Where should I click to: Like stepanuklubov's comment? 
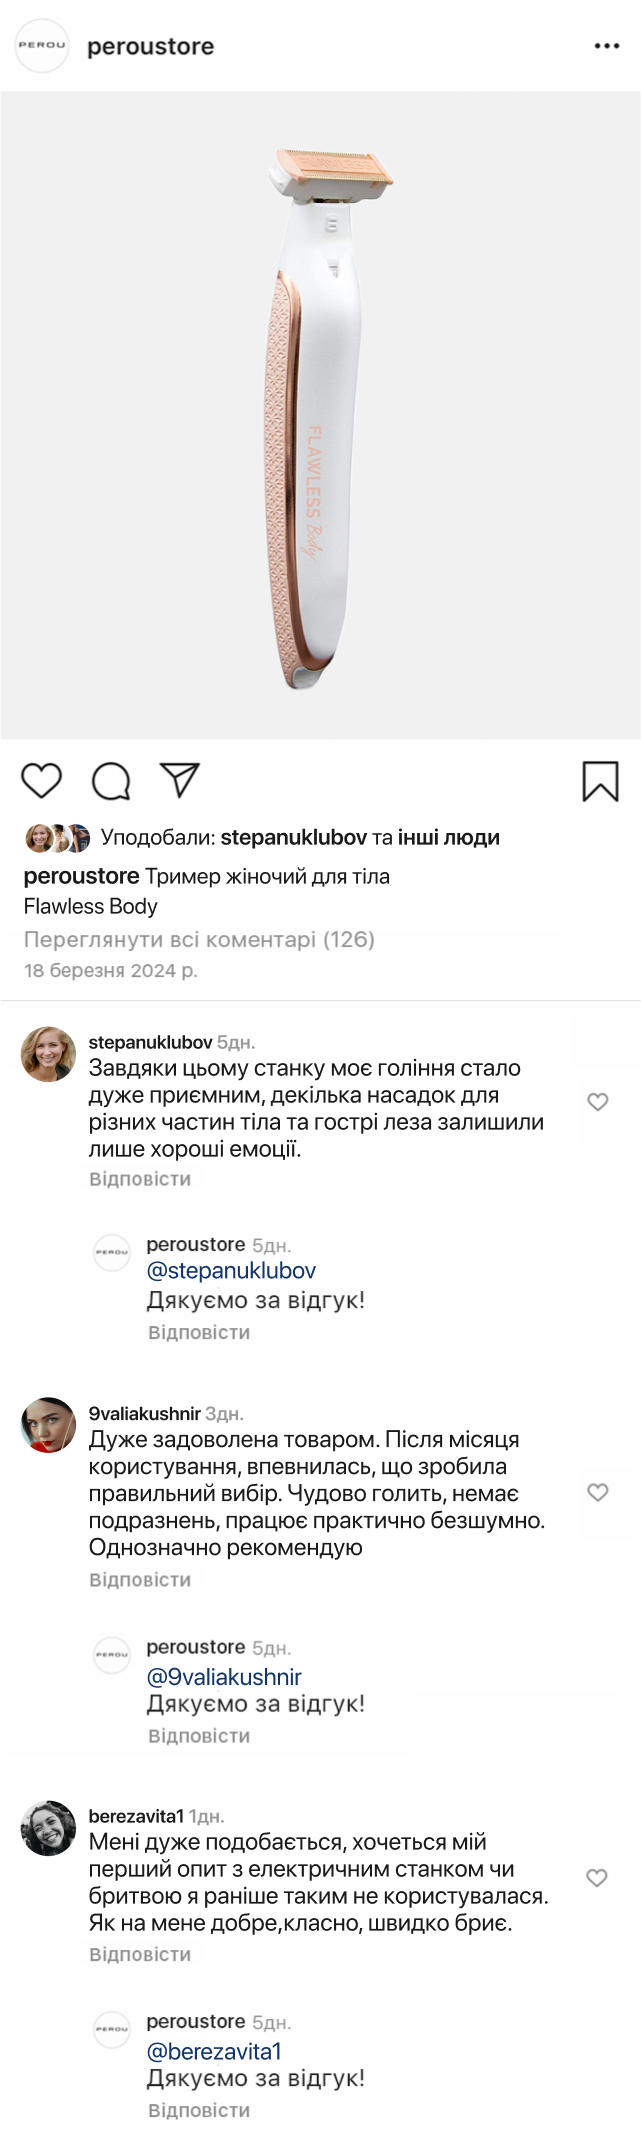(x=598, y=1101)
